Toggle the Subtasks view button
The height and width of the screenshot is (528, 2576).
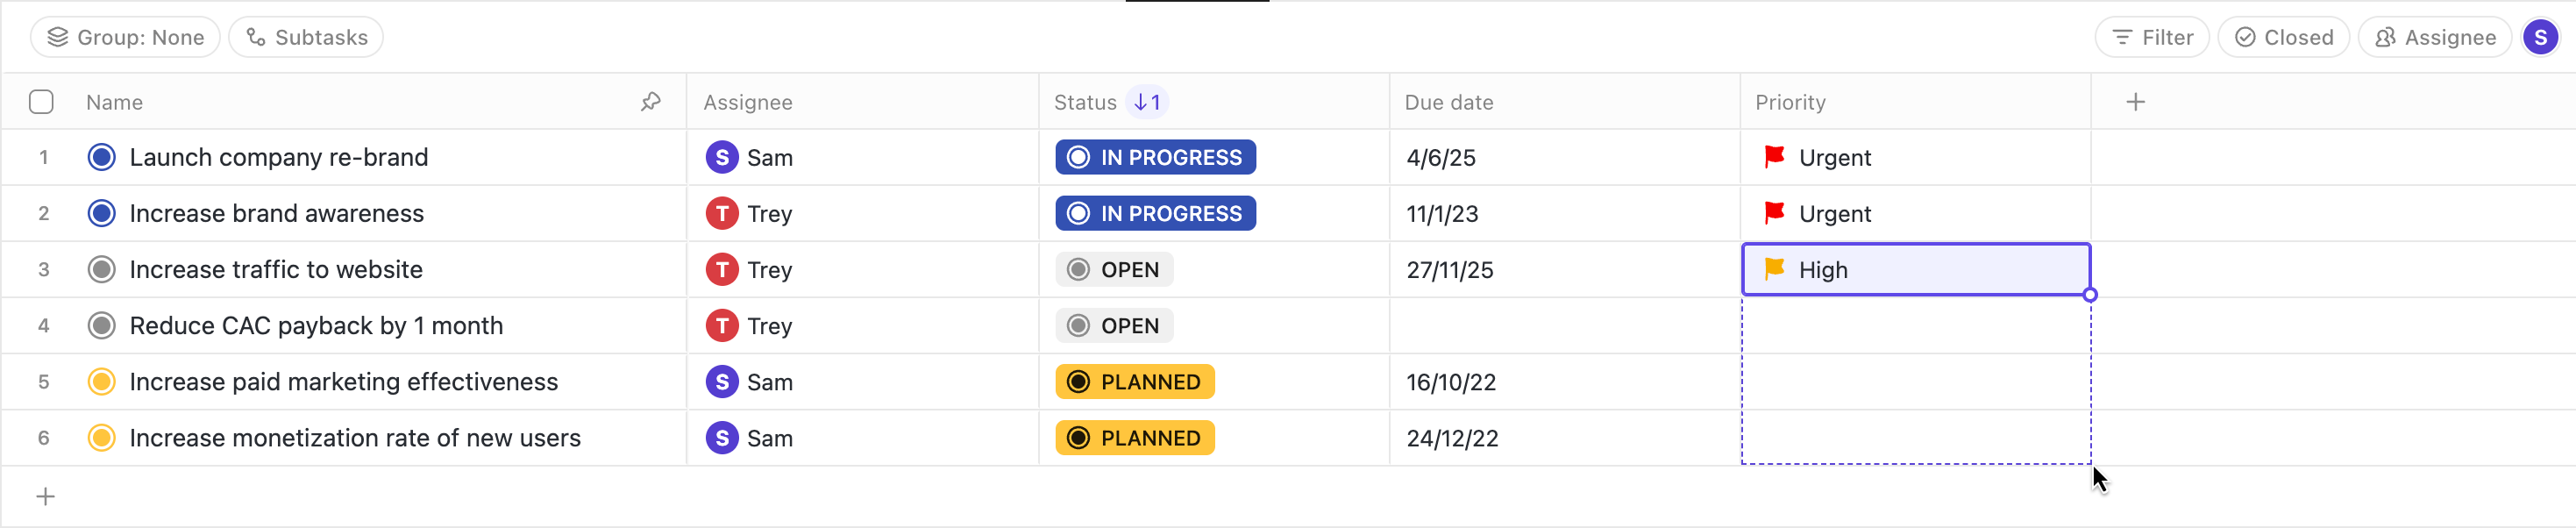307,38
